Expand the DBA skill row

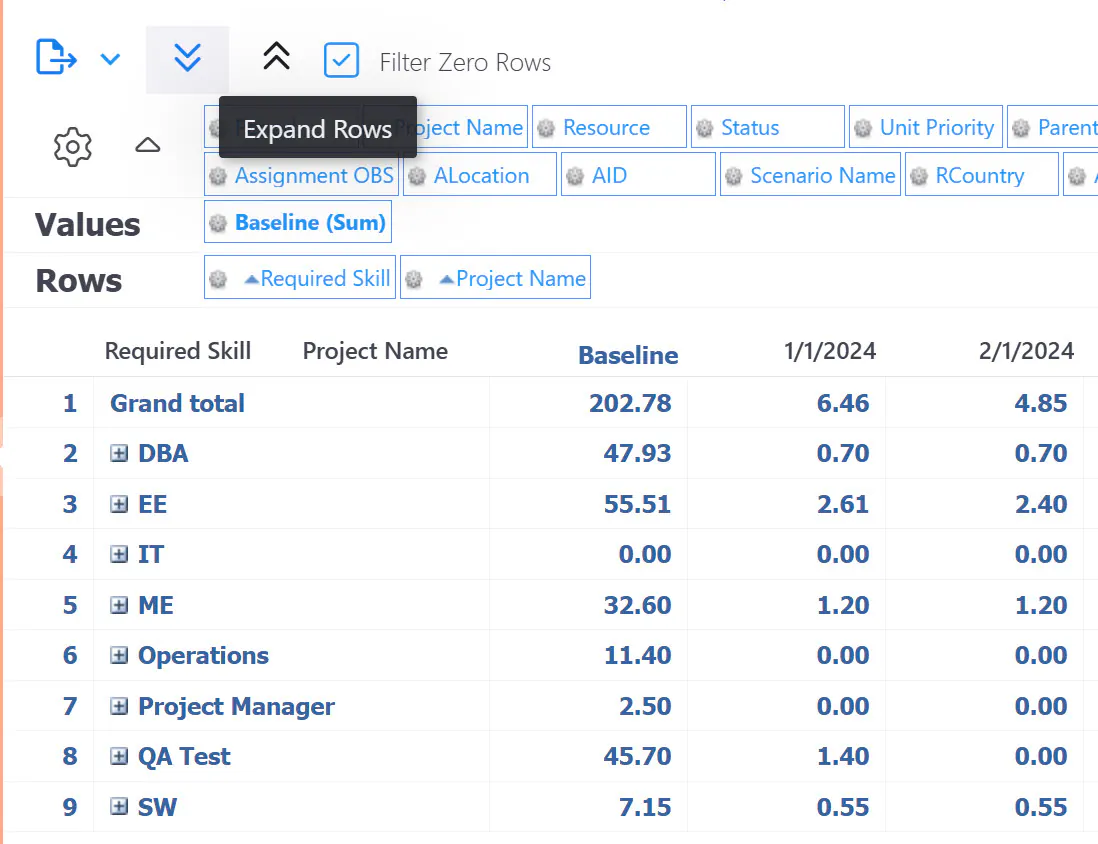pos(119,453)
